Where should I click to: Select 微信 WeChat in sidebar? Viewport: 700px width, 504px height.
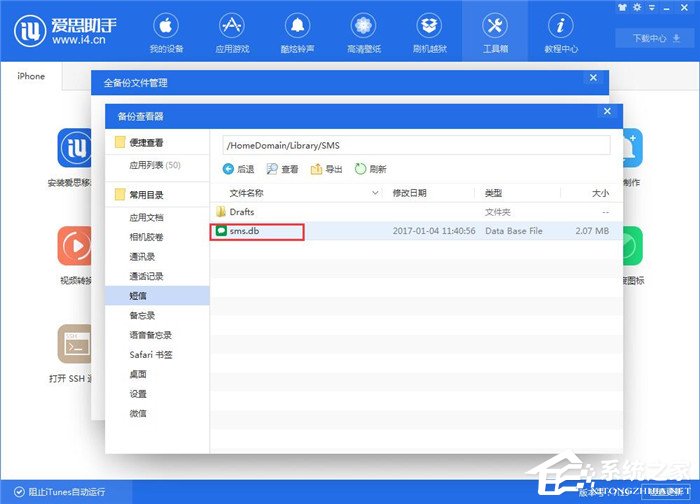(x=157, y=413)
